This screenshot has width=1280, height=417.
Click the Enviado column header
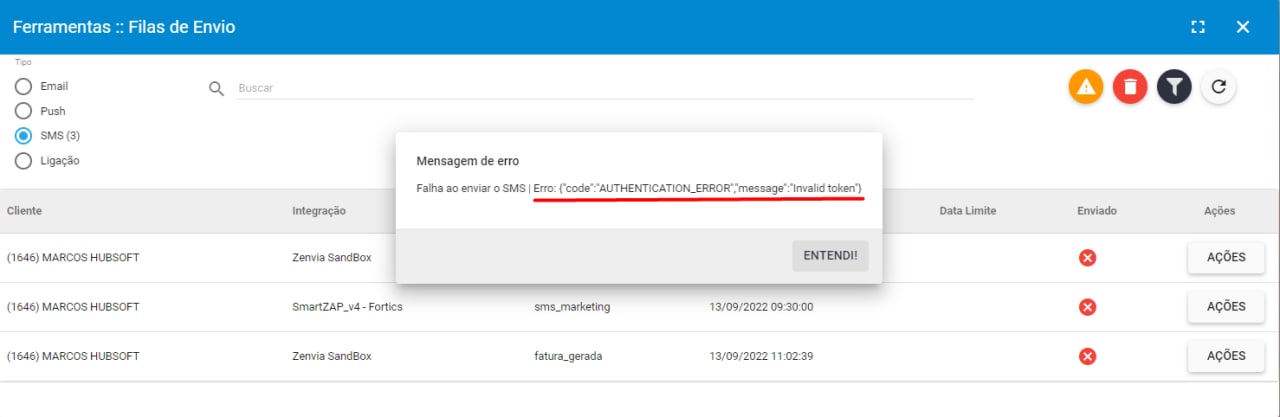pyautogui.click(x=1097, y=211)
